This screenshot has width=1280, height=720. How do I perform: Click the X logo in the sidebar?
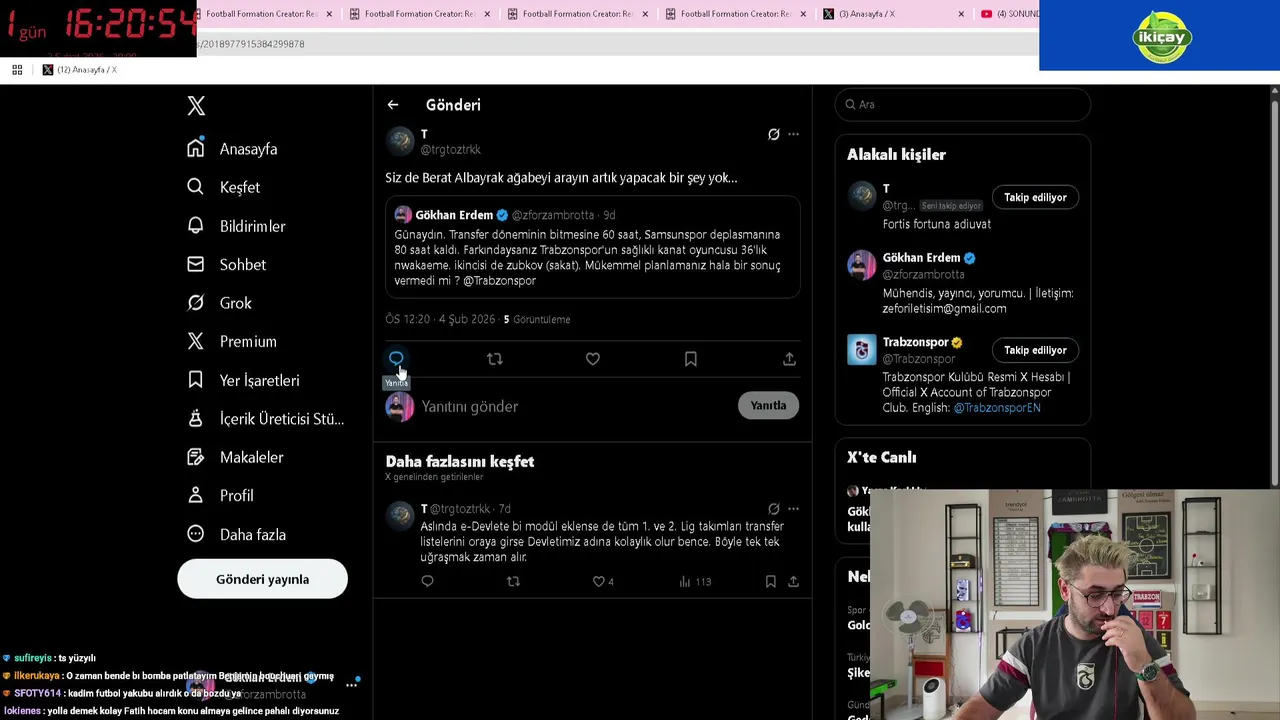coord(196,105)
